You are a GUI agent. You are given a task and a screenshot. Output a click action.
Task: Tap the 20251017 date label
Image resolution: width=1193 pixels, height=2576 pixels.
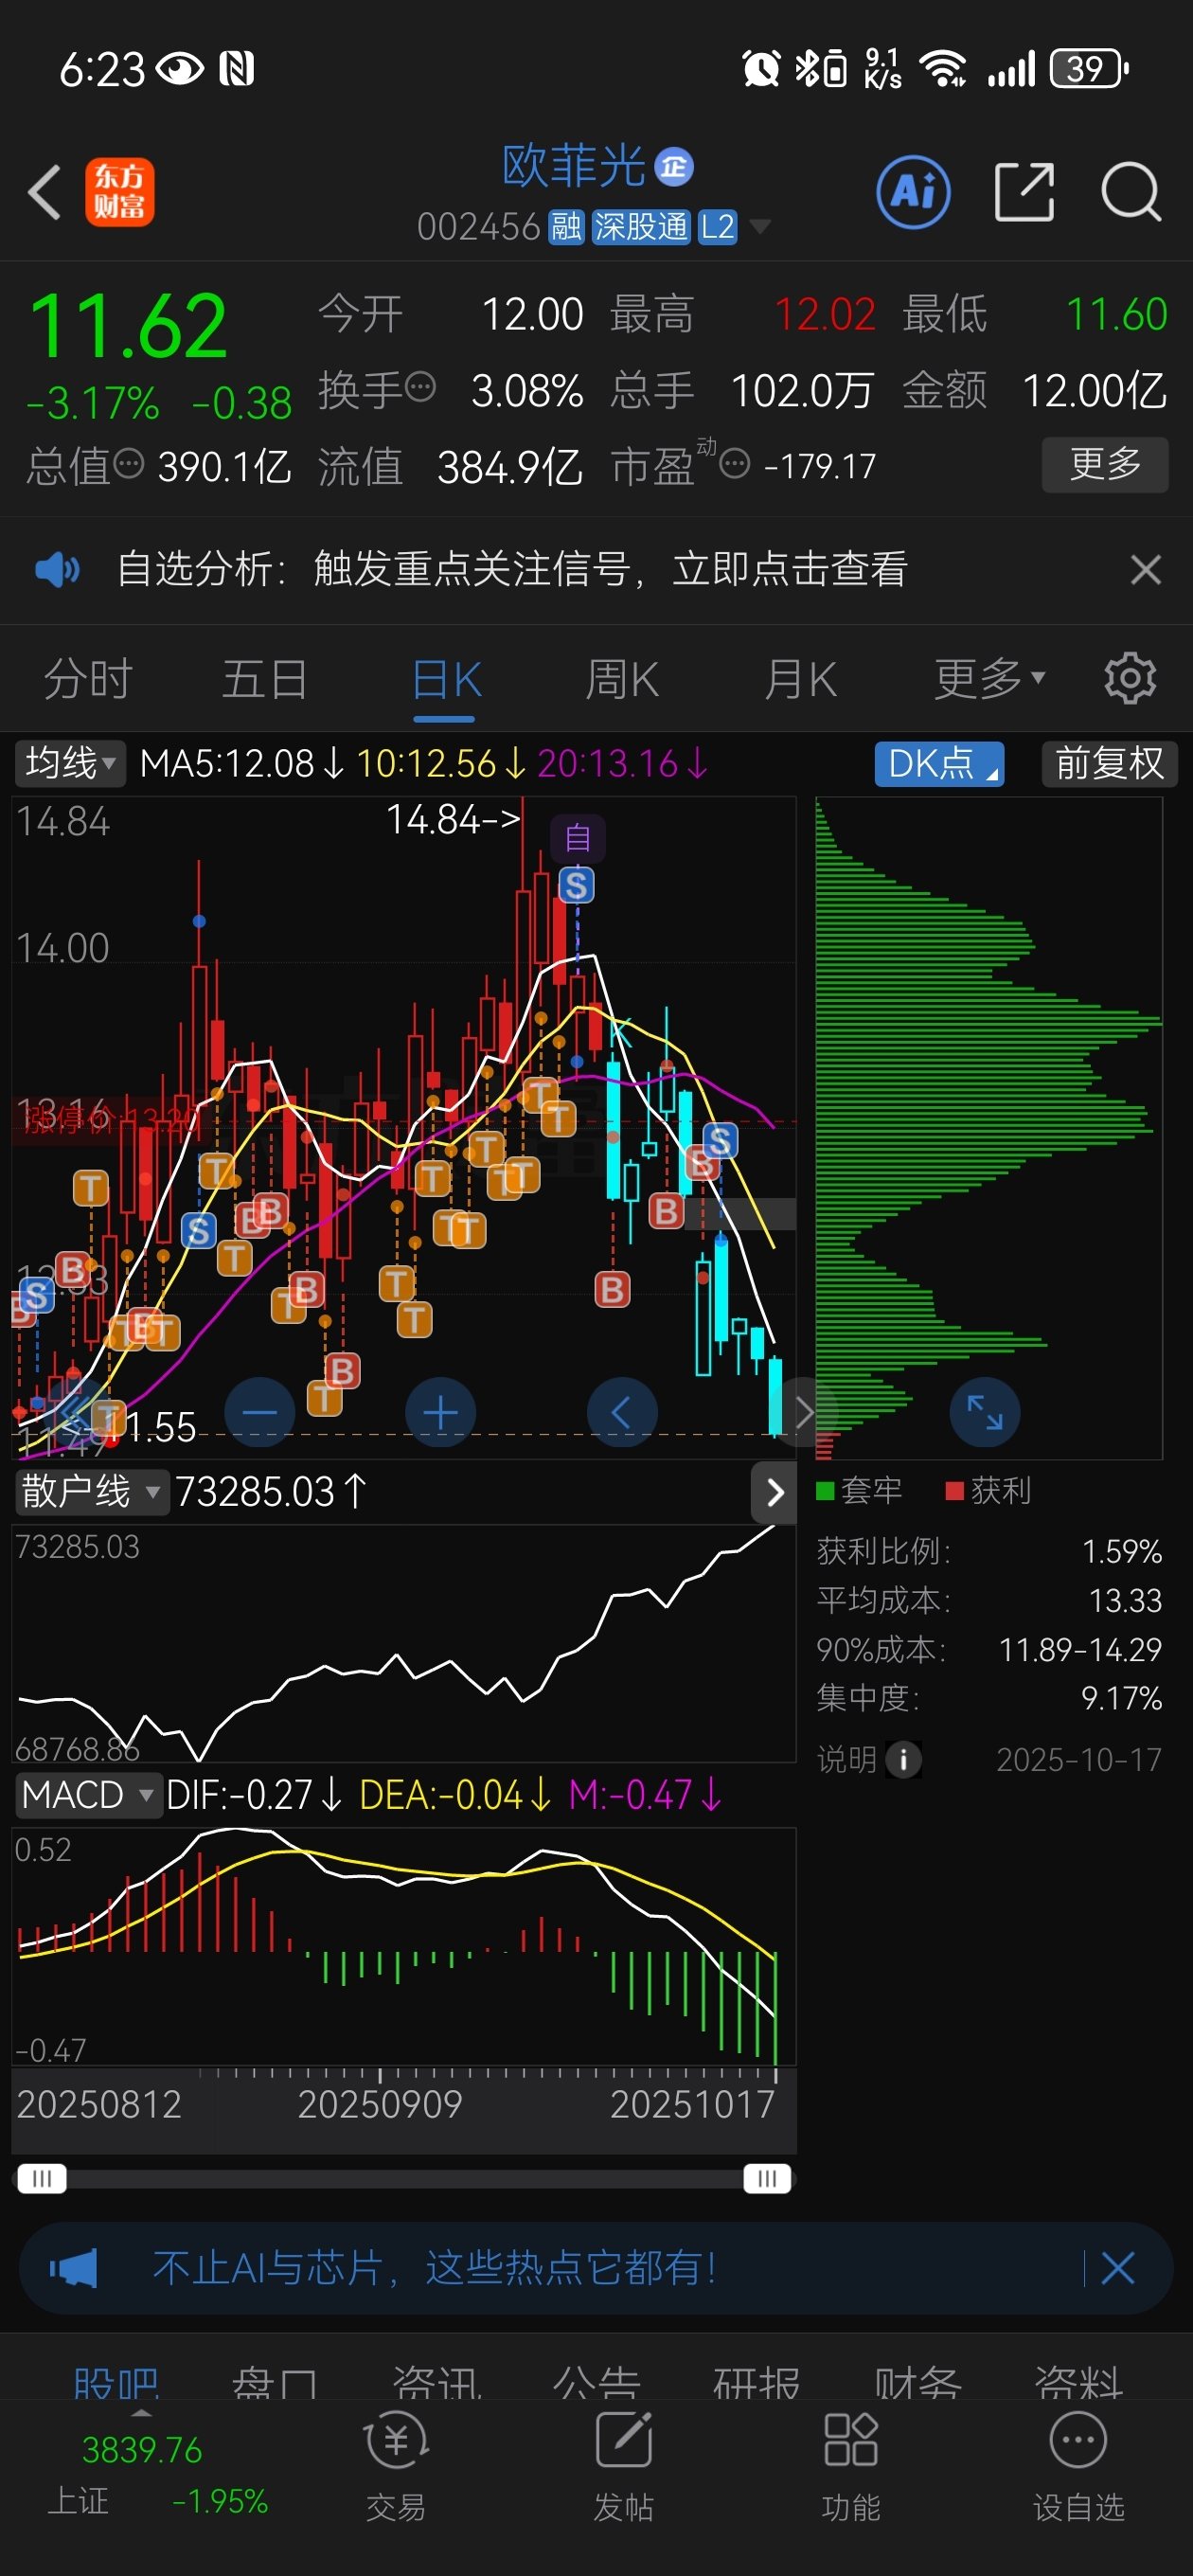692,2105
